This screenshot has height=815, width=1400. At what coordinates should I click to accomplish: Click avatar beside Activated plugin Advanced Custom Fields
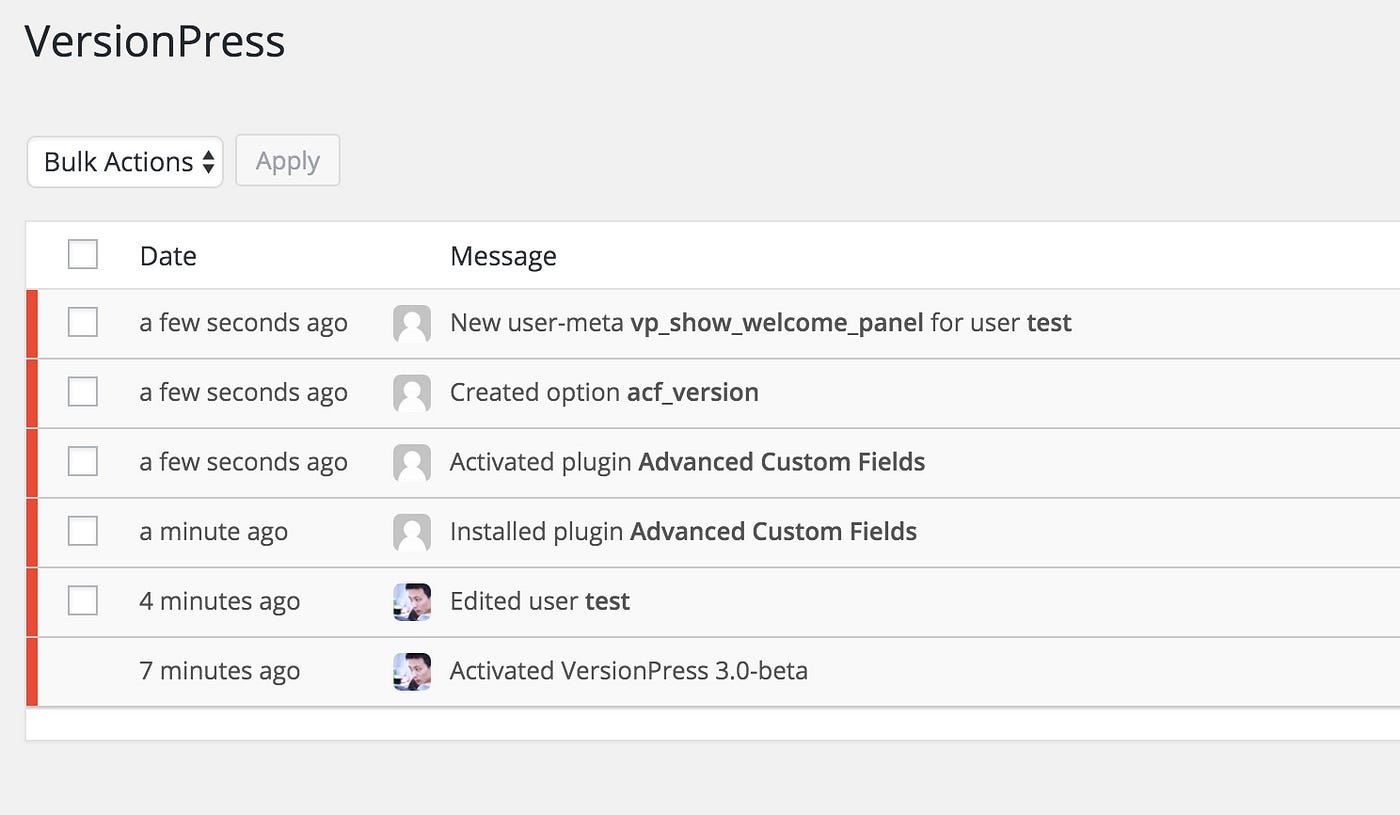coord(412,463)
